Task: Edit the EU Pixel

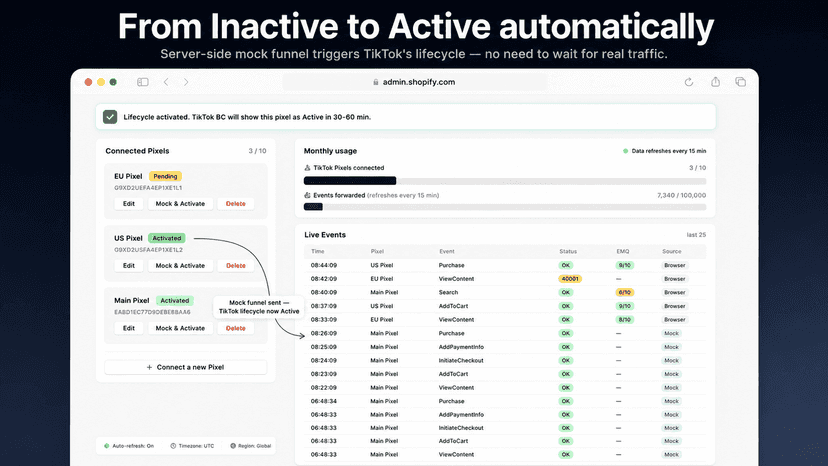Action: 129,203
